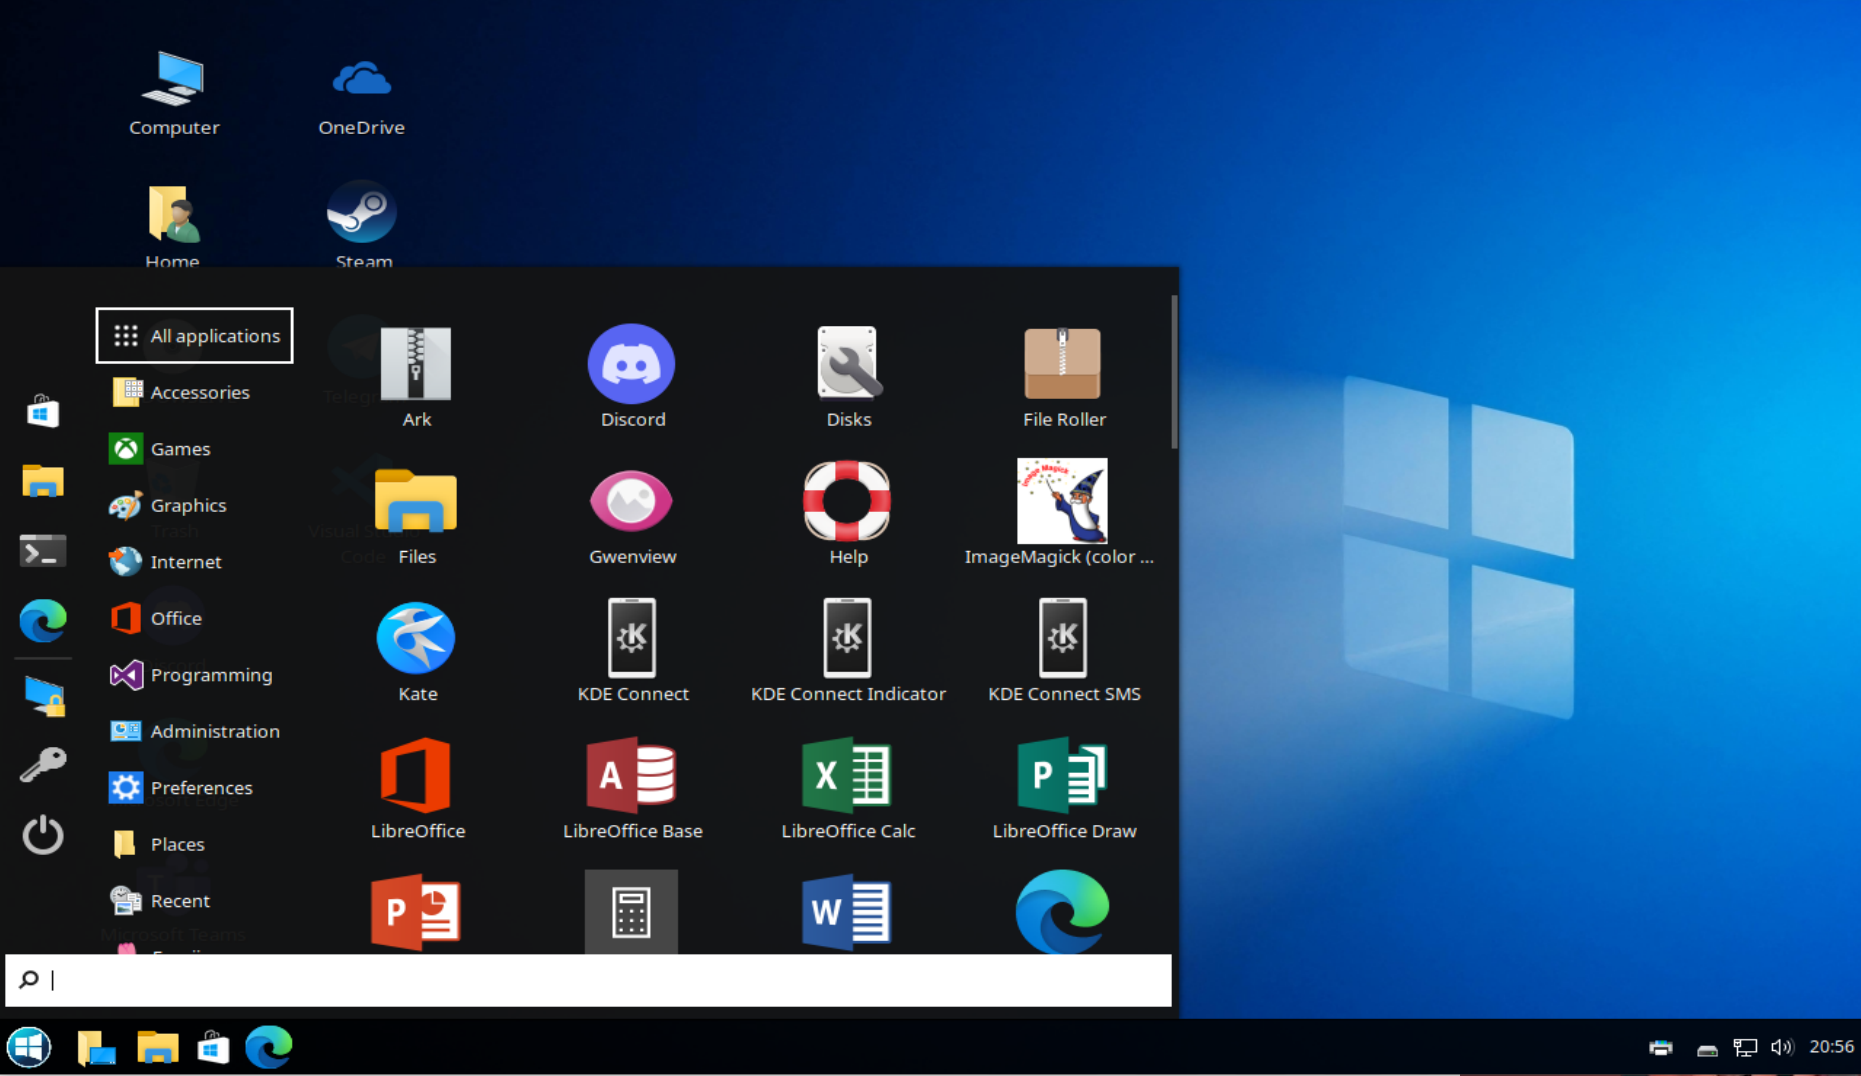The height and width of the screenshot is (1076, 1861).
Task: Open LibreOffice Base database app
Action: tap(631, 788)
